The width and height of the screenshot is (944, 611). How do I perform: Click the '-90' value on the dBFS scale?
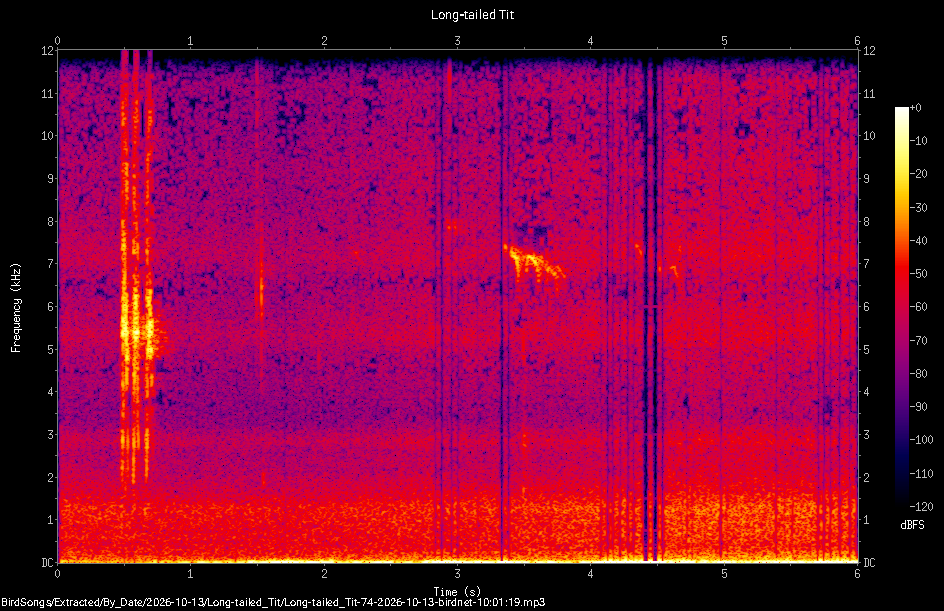point(919,407)
